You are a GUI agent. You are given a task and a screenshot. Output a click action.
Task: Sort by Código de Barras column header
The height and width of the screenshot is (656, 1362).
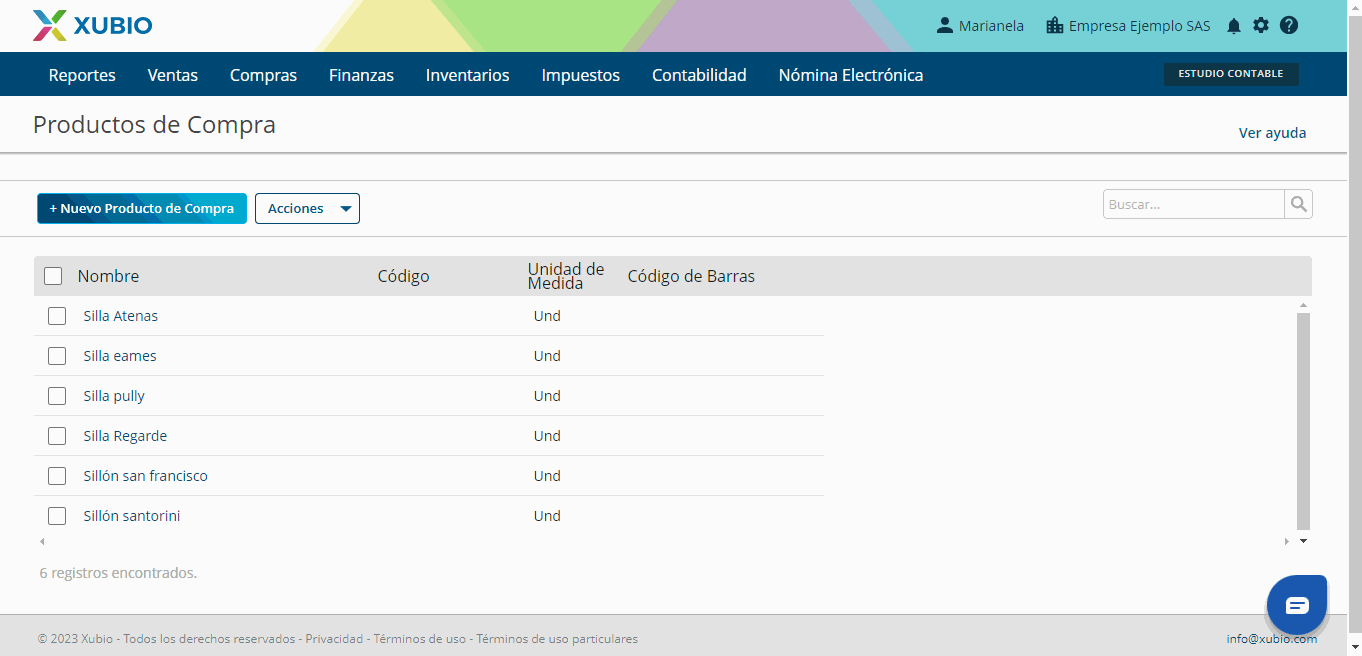click(x=691, y=276)
